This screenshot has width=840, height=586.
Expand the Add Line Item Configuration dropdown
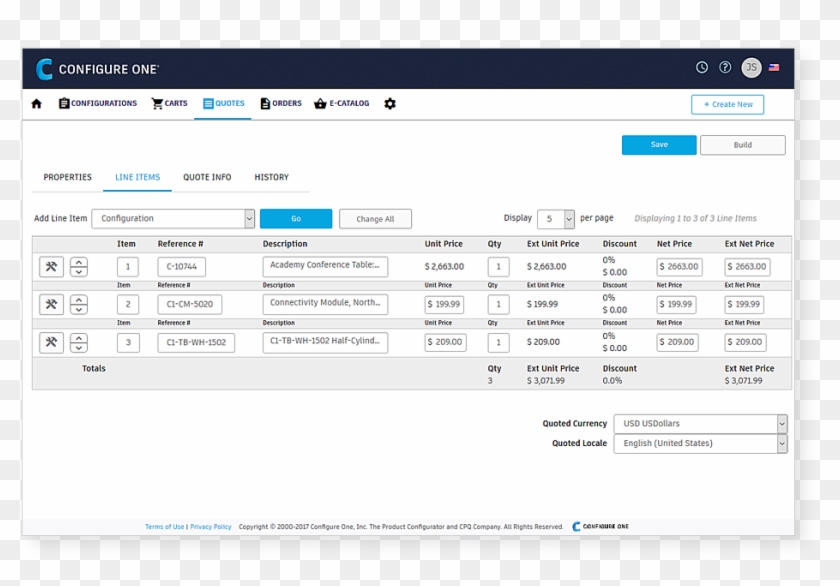tap(249, 218)
